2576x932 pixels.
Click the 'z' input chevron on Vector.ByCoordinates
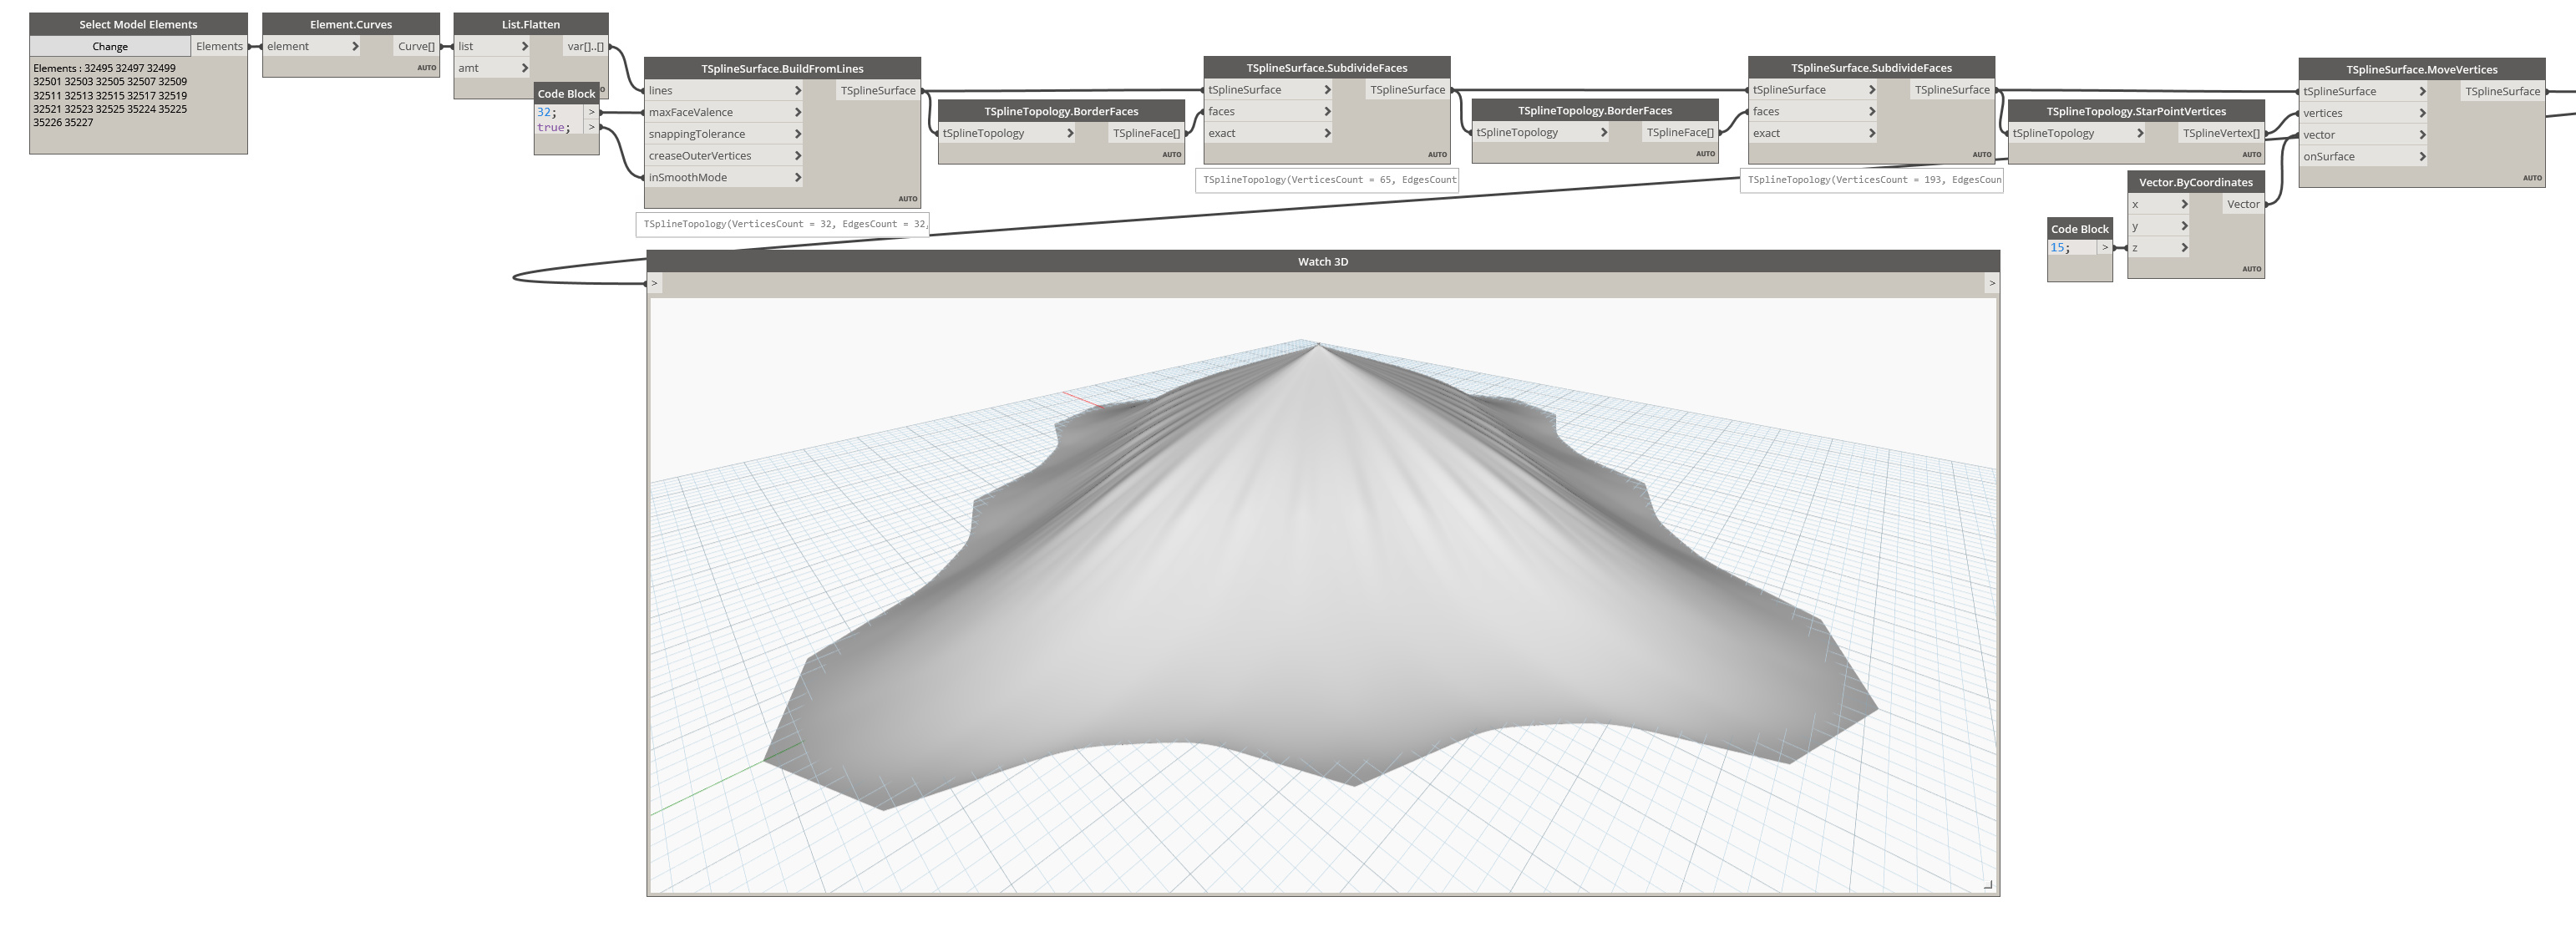point(2184,247)
